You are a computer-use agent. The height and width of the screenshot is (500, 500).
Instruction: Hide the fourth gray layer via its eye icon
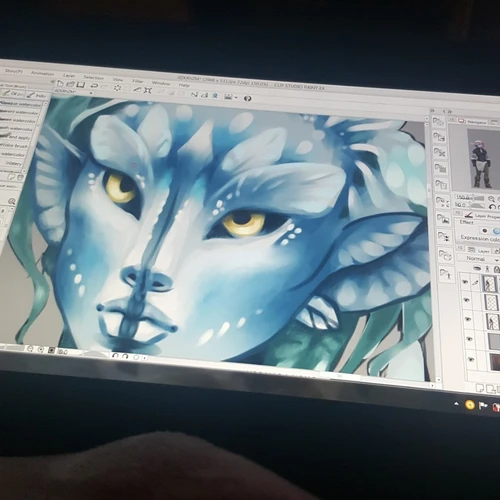(x=469, y=339)
